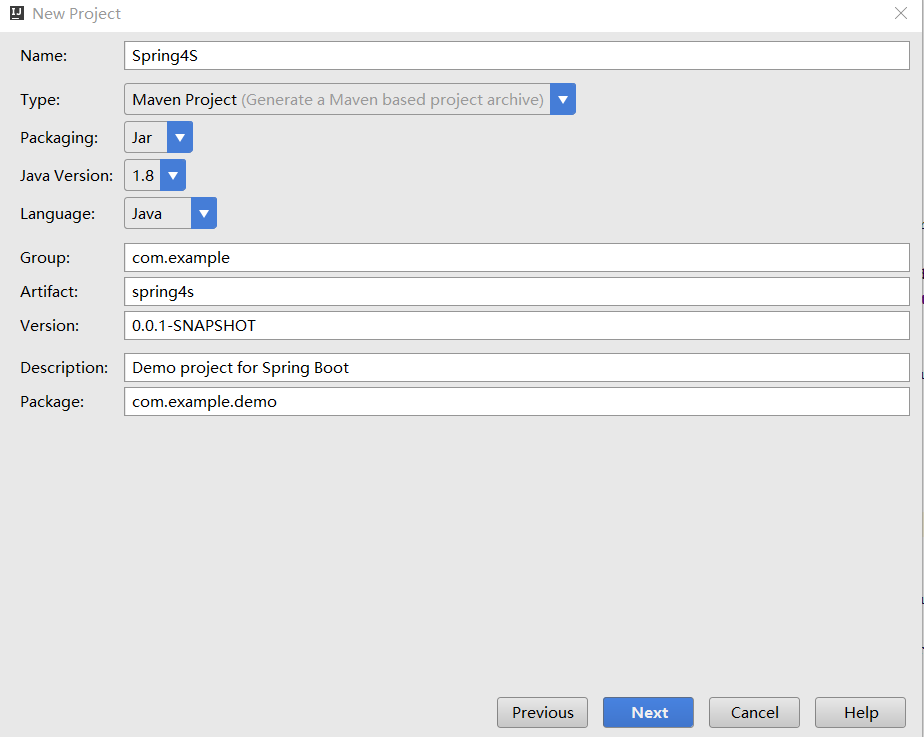Select the Maven Project type combo box

(x=349, y=100)
